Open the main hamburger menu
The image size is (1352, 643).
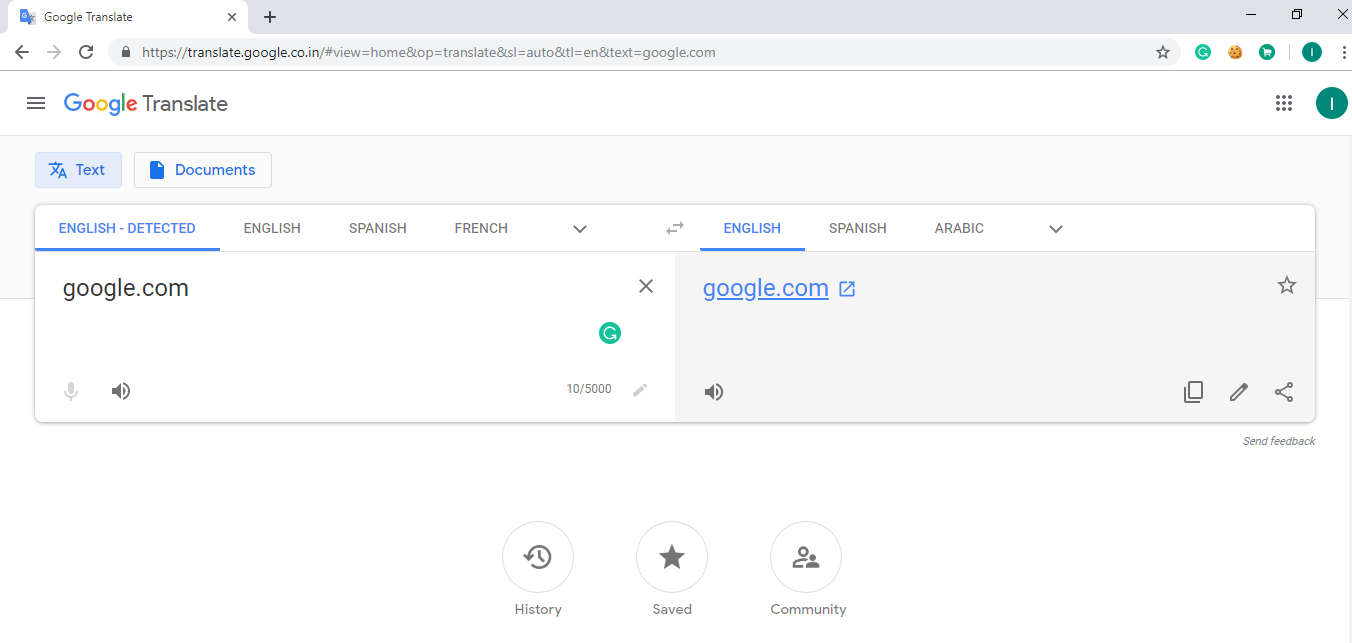[36, 103]
